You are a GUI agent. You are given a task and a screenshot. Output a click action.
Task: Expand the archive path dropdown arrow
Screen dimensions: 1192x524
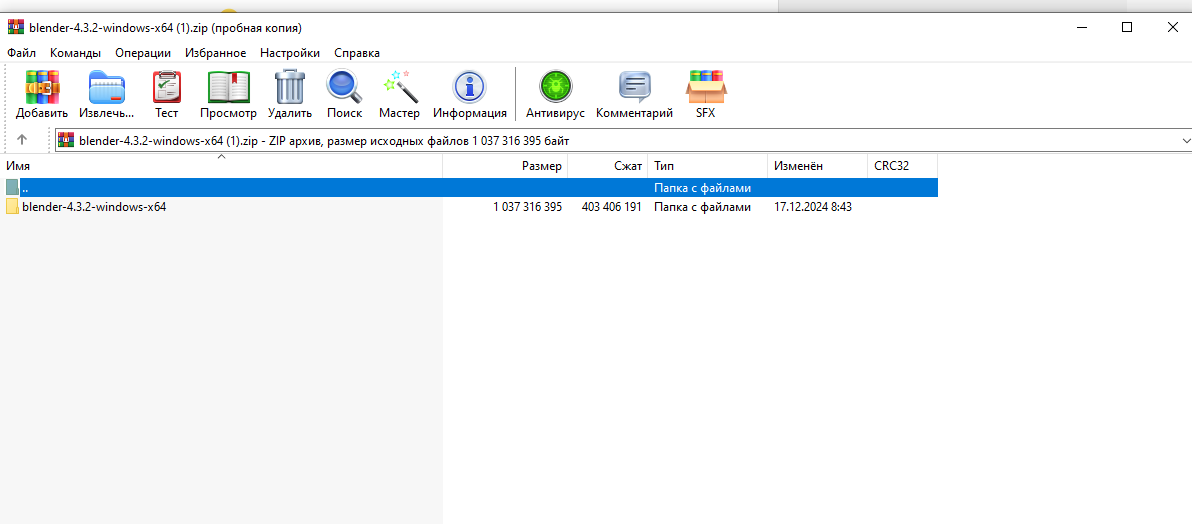(1185, 141)
